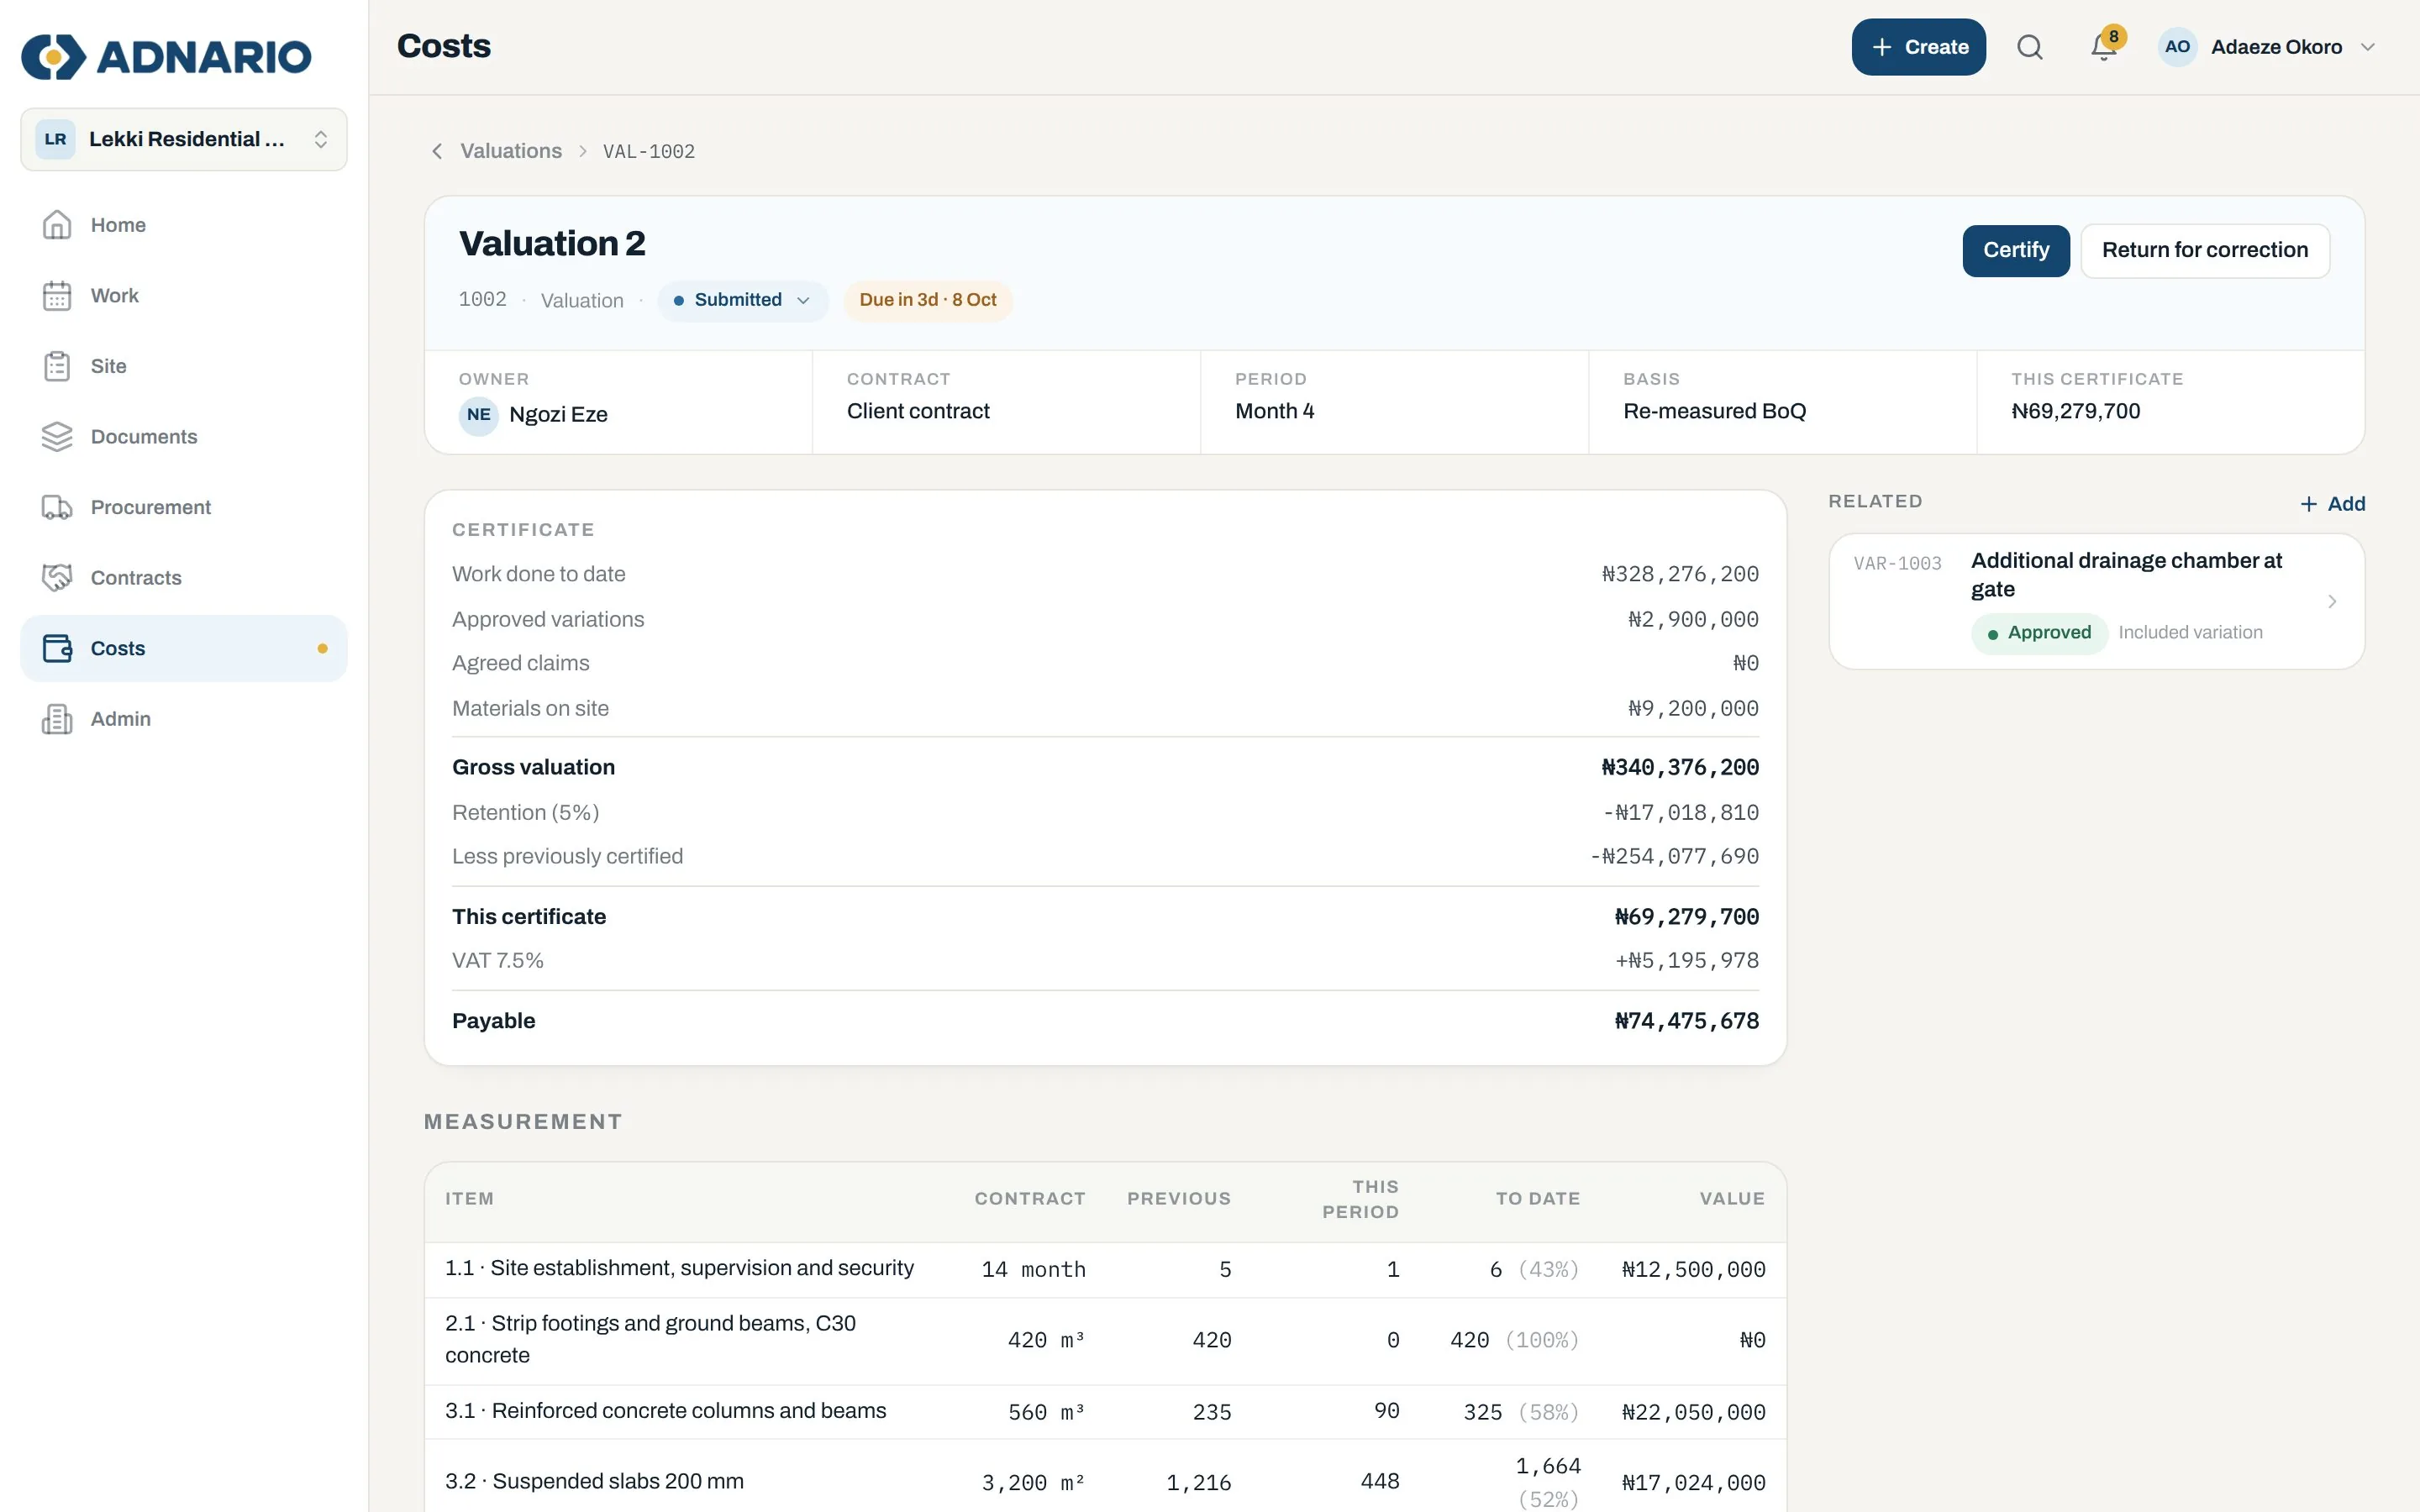Click the LR project badge
Screen dimensions: 2420x1512
[55, 139]
